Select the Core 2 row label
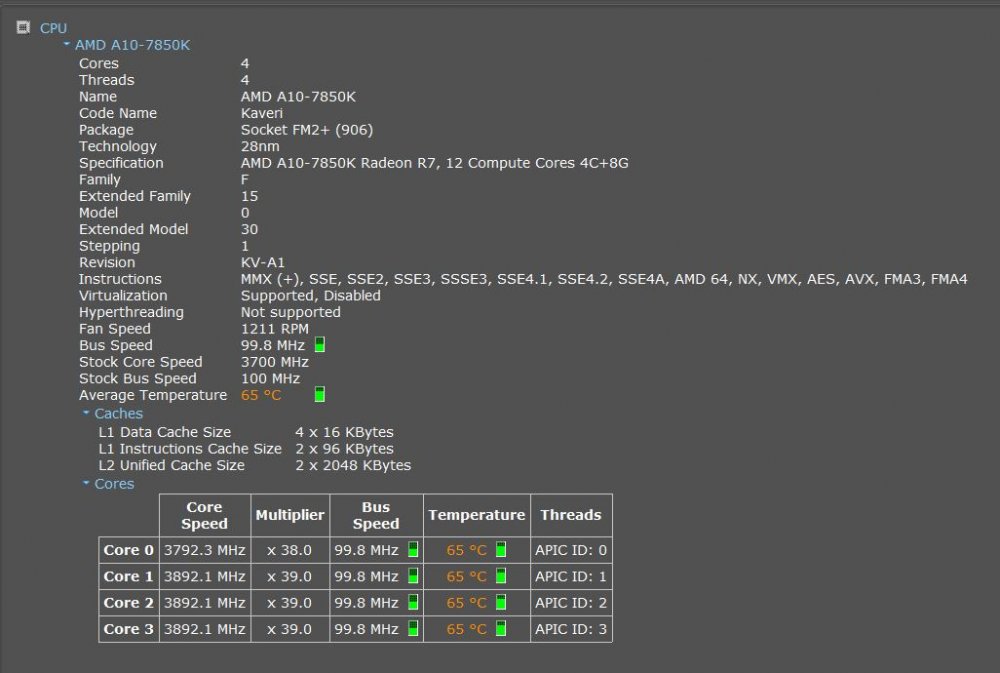Image resolution: width=1000 pixels, height=673 pixels. click(129, 602)
